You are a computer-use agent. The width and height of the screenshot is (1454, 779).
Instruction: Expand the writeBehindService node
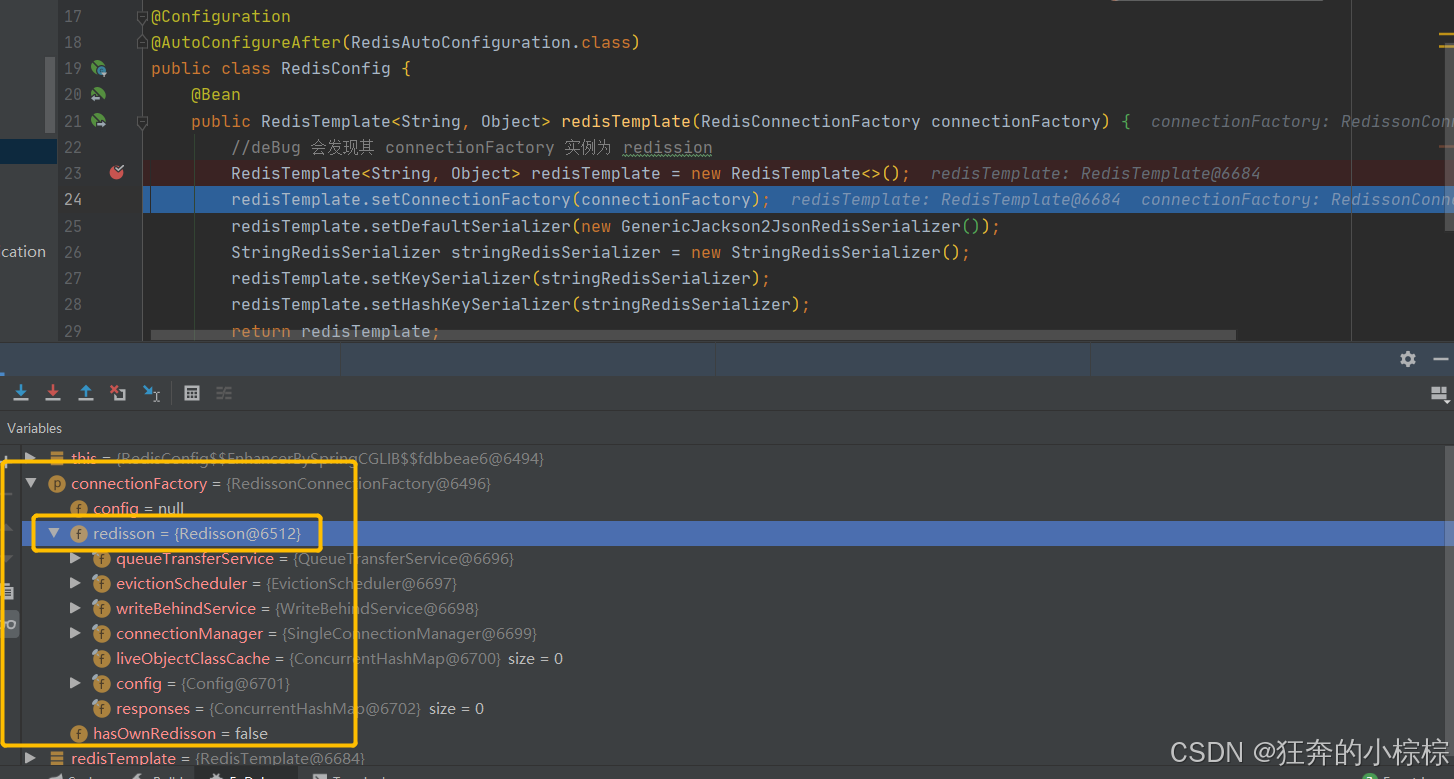(x=76, y=608)
